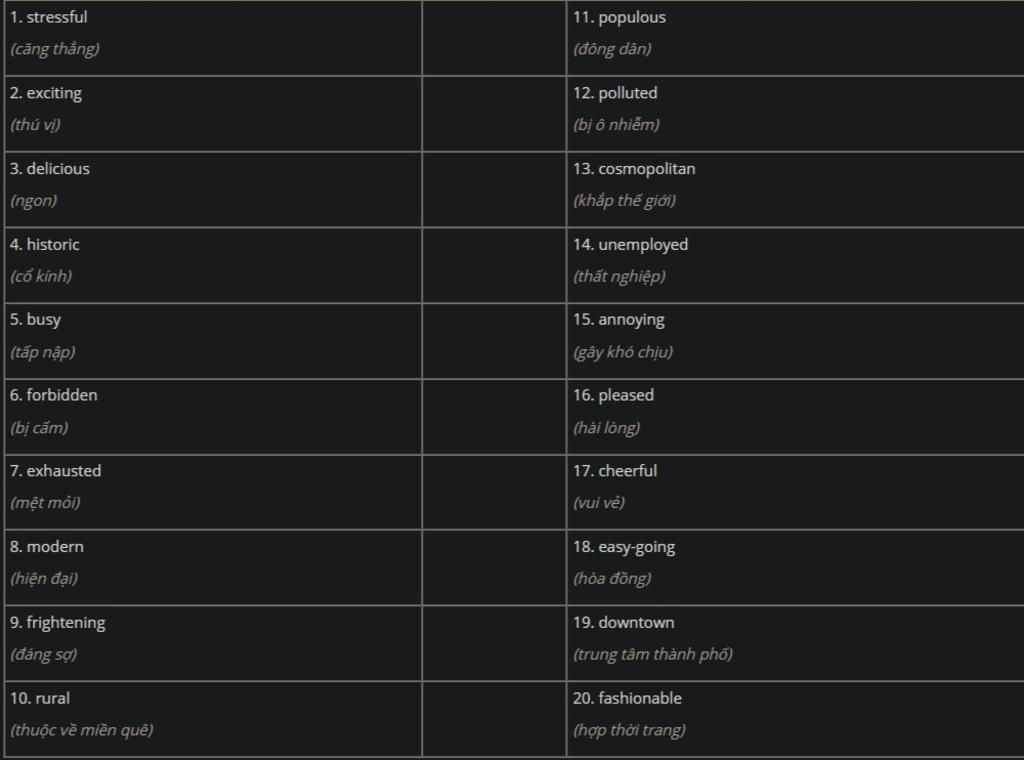The width and height of the screenshot is (1024, 760).
Task: Select the word "cosmopolitan"
Action: pos(647,169)
